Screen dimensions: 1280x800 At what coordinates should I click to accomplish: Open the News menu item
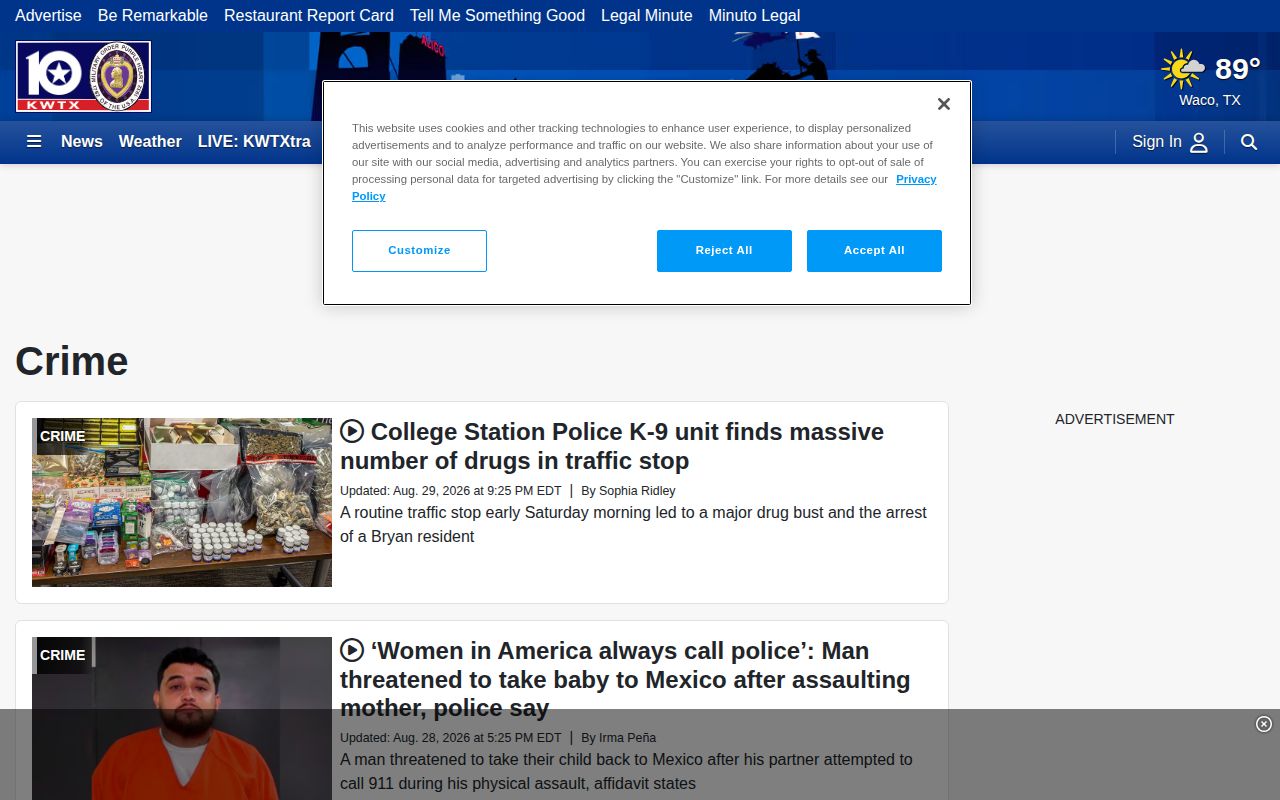82,142
